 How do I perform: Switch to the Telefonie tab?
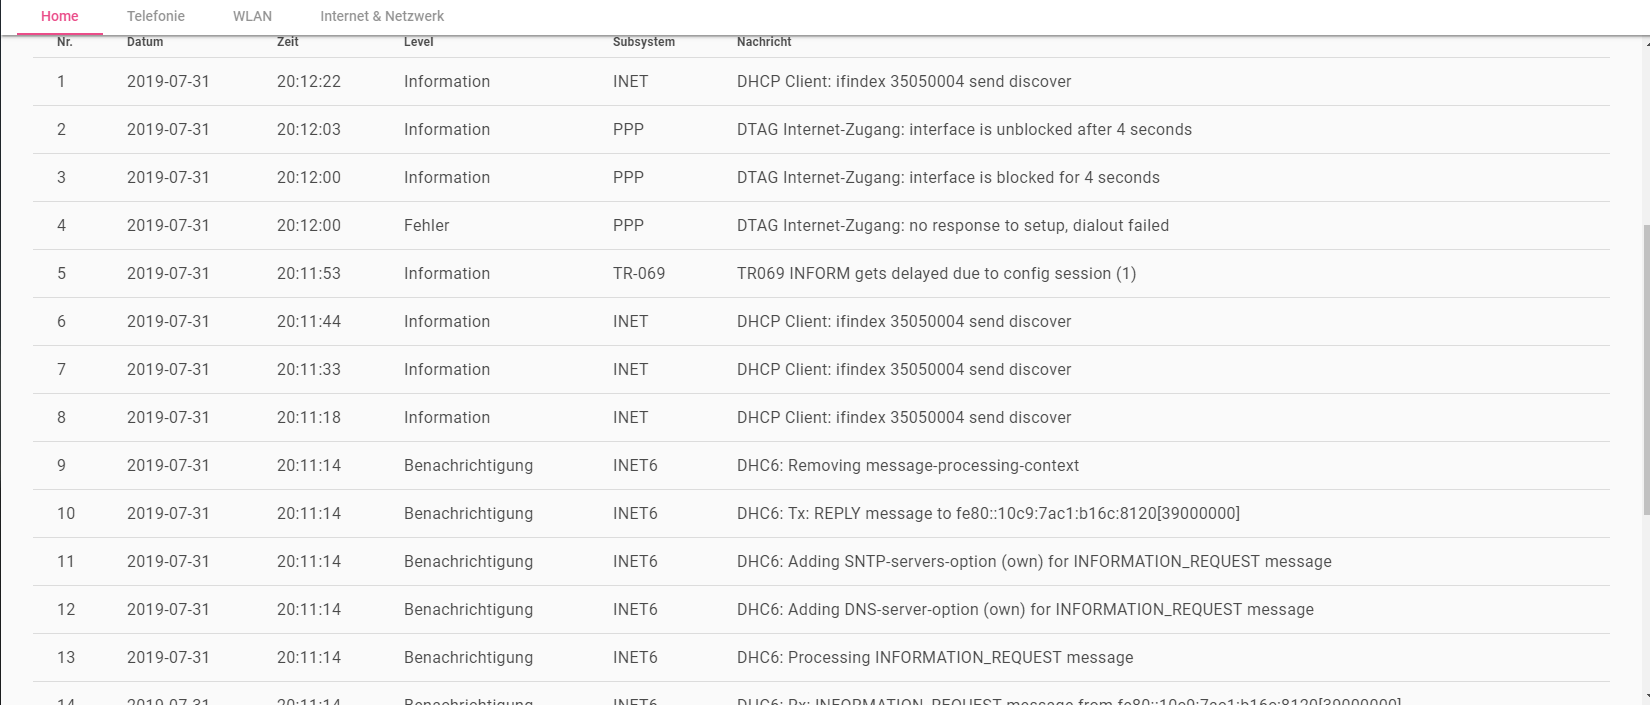(x=156, y=16)
